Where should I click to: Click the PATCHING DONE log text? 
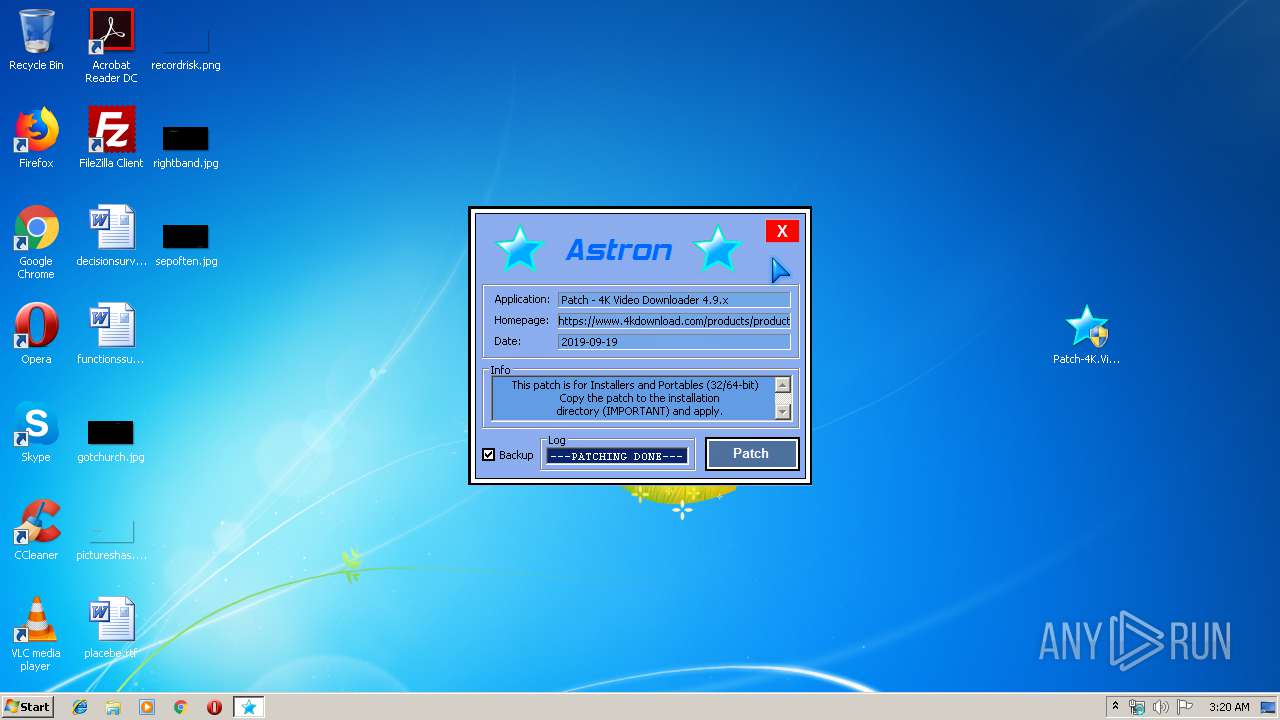pyautogui.click(x=617, y=456)
